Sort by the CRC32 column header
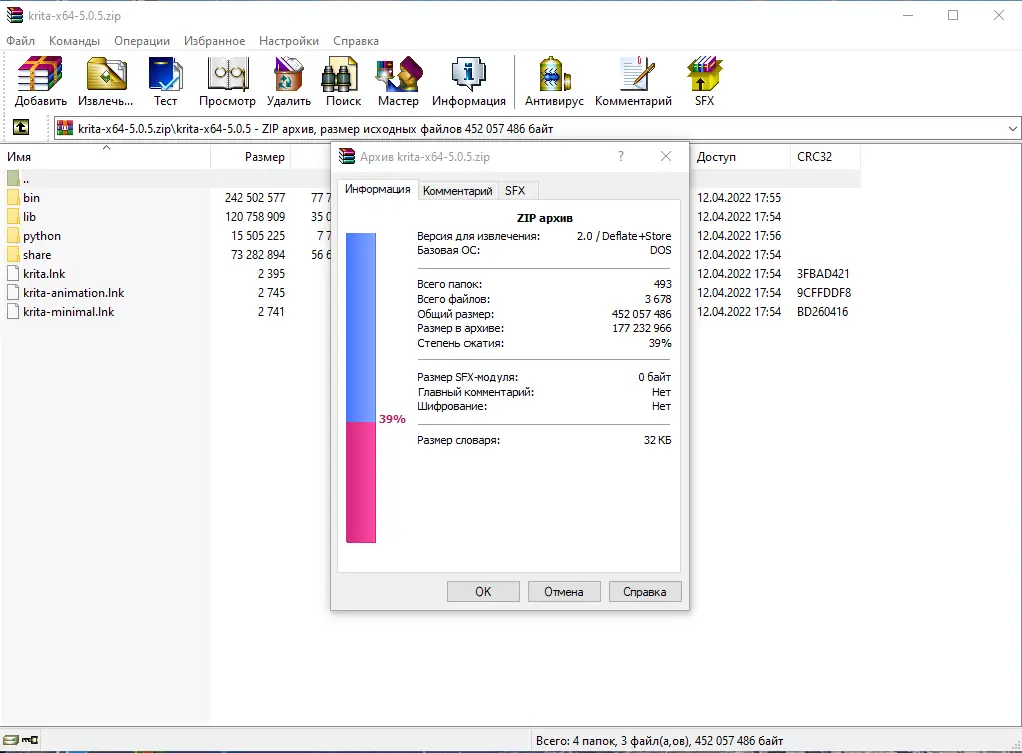This screenshot has width=1022, height=753. coord(825,156)
